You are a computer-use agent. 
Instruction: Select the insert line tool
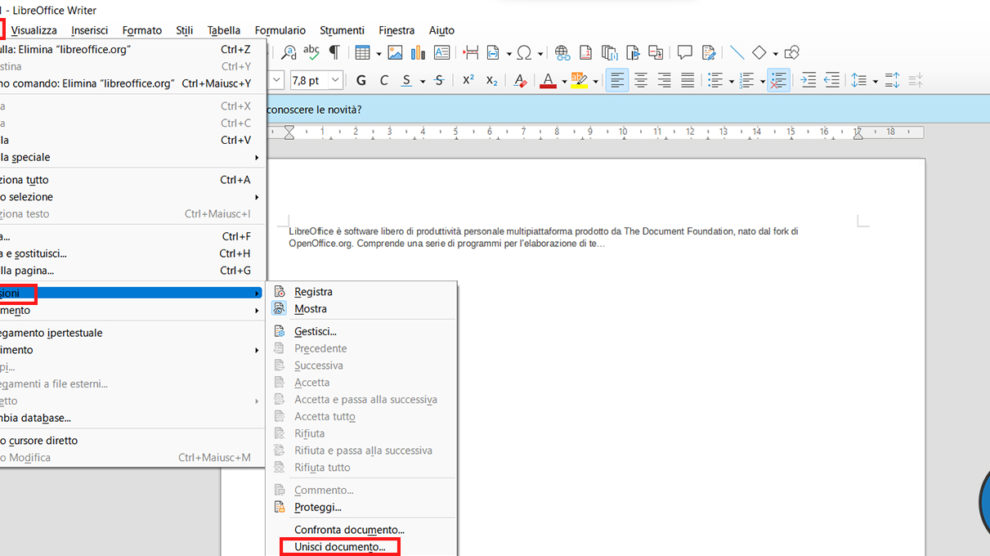(736, 53)
